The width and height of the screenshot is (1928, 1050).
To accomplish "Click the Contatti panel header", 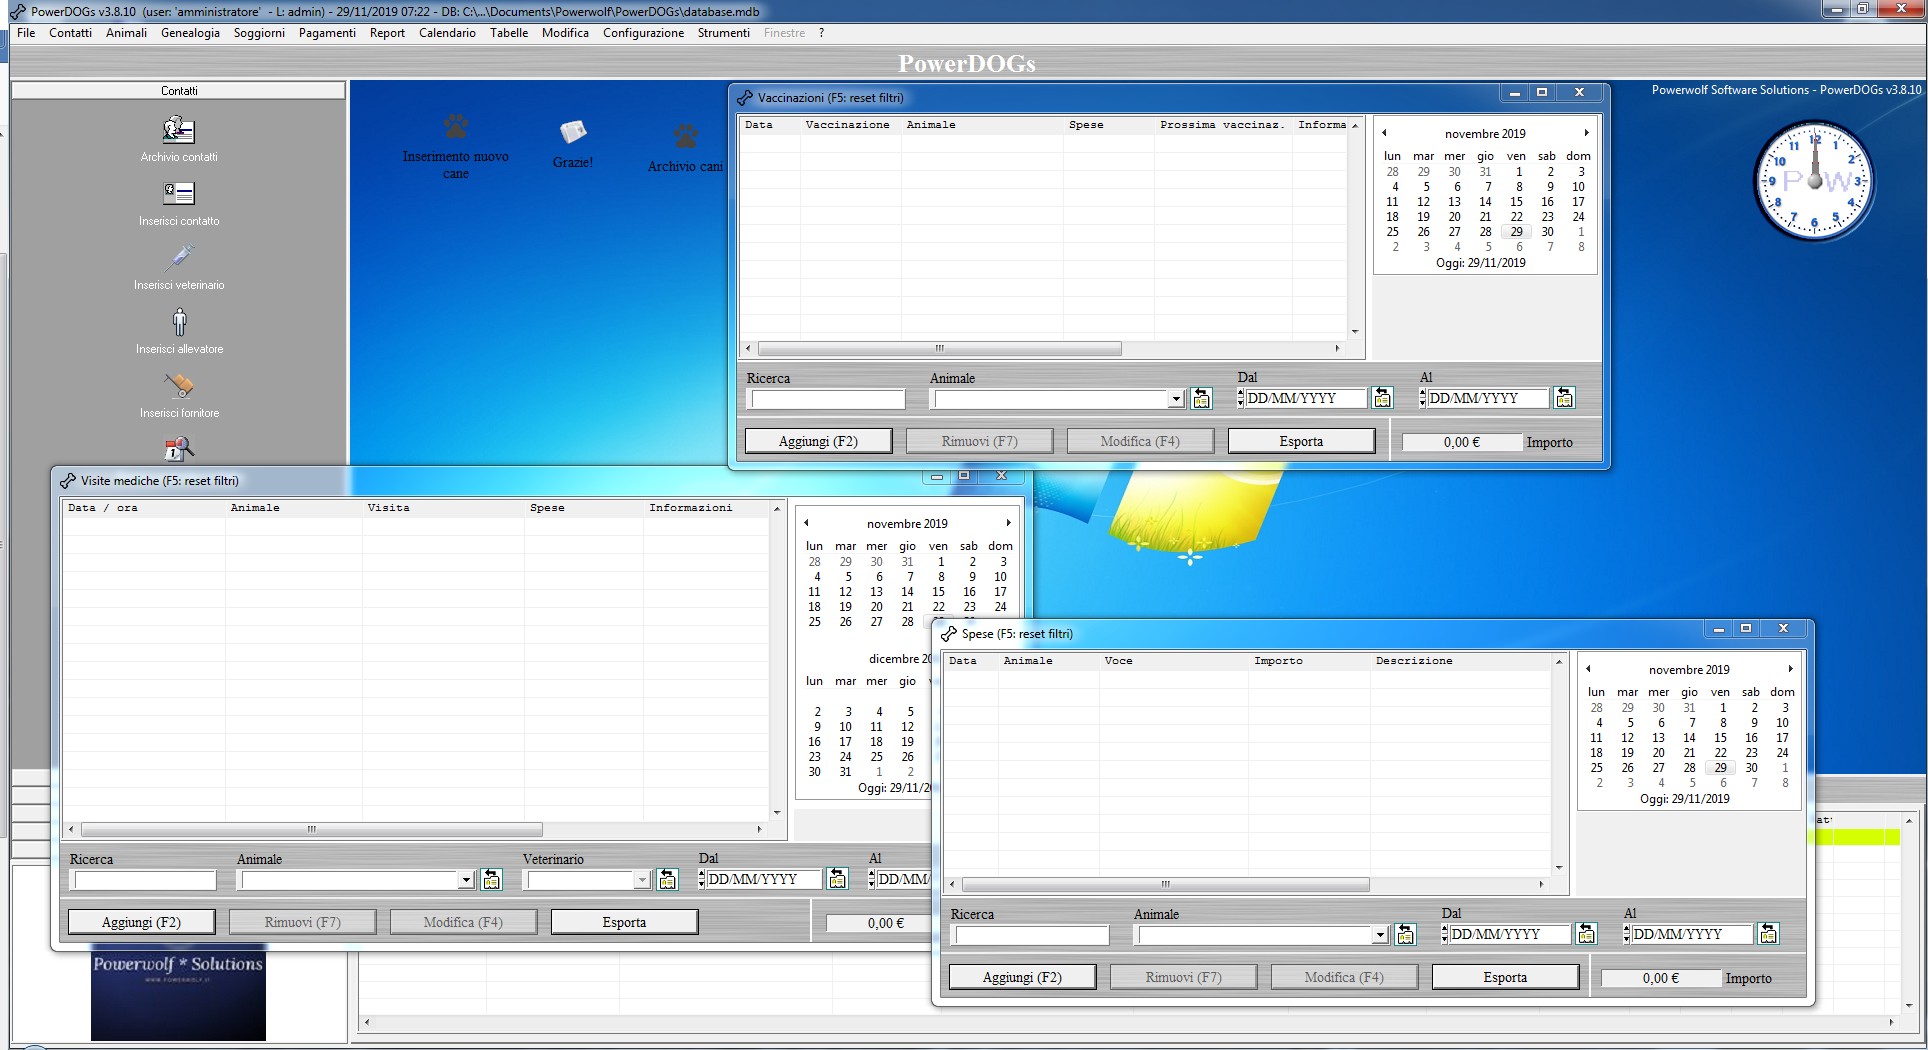I will (x=179, y=91).
